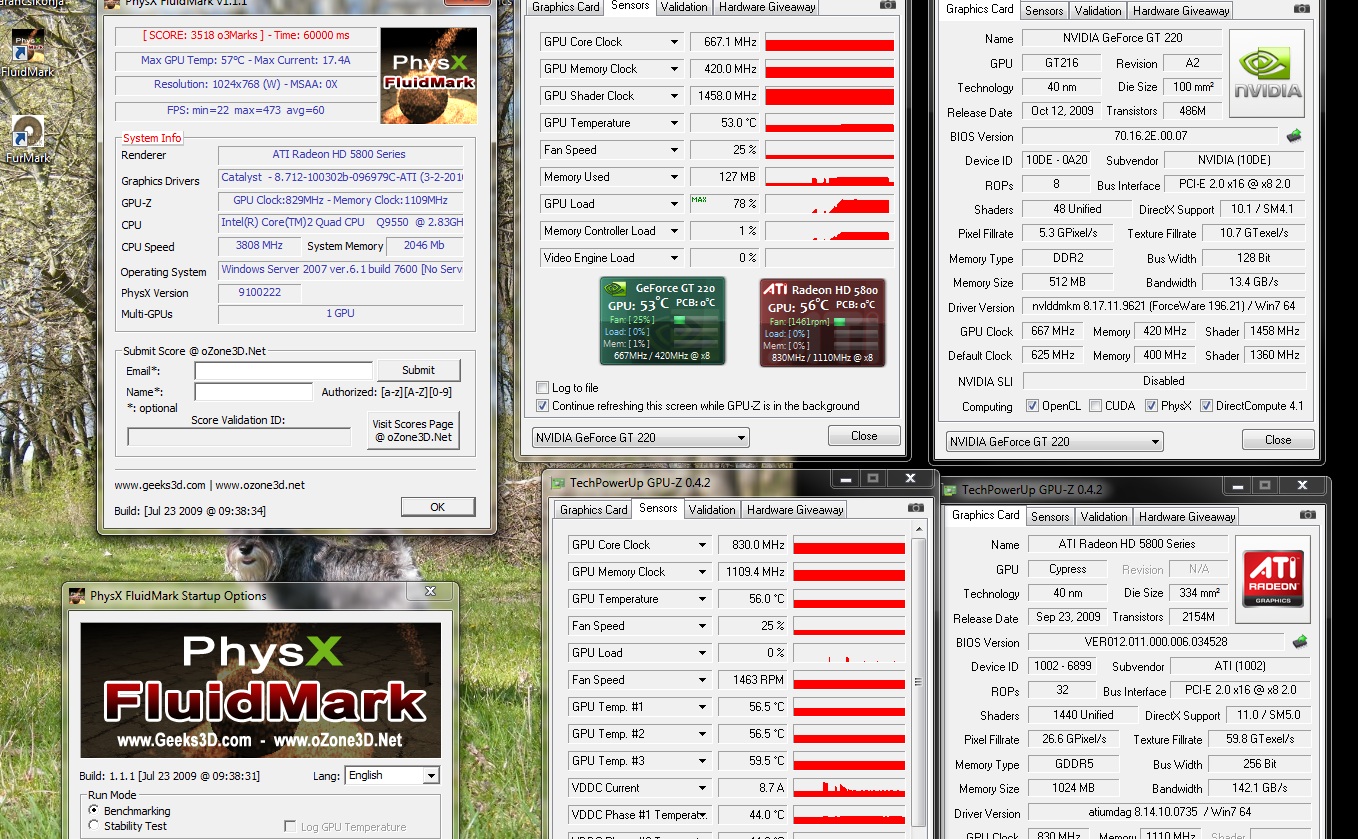Enable the Log to file checkbox
The width and height of the screenshot is (1358, 839).
click(x=542, y=388)
